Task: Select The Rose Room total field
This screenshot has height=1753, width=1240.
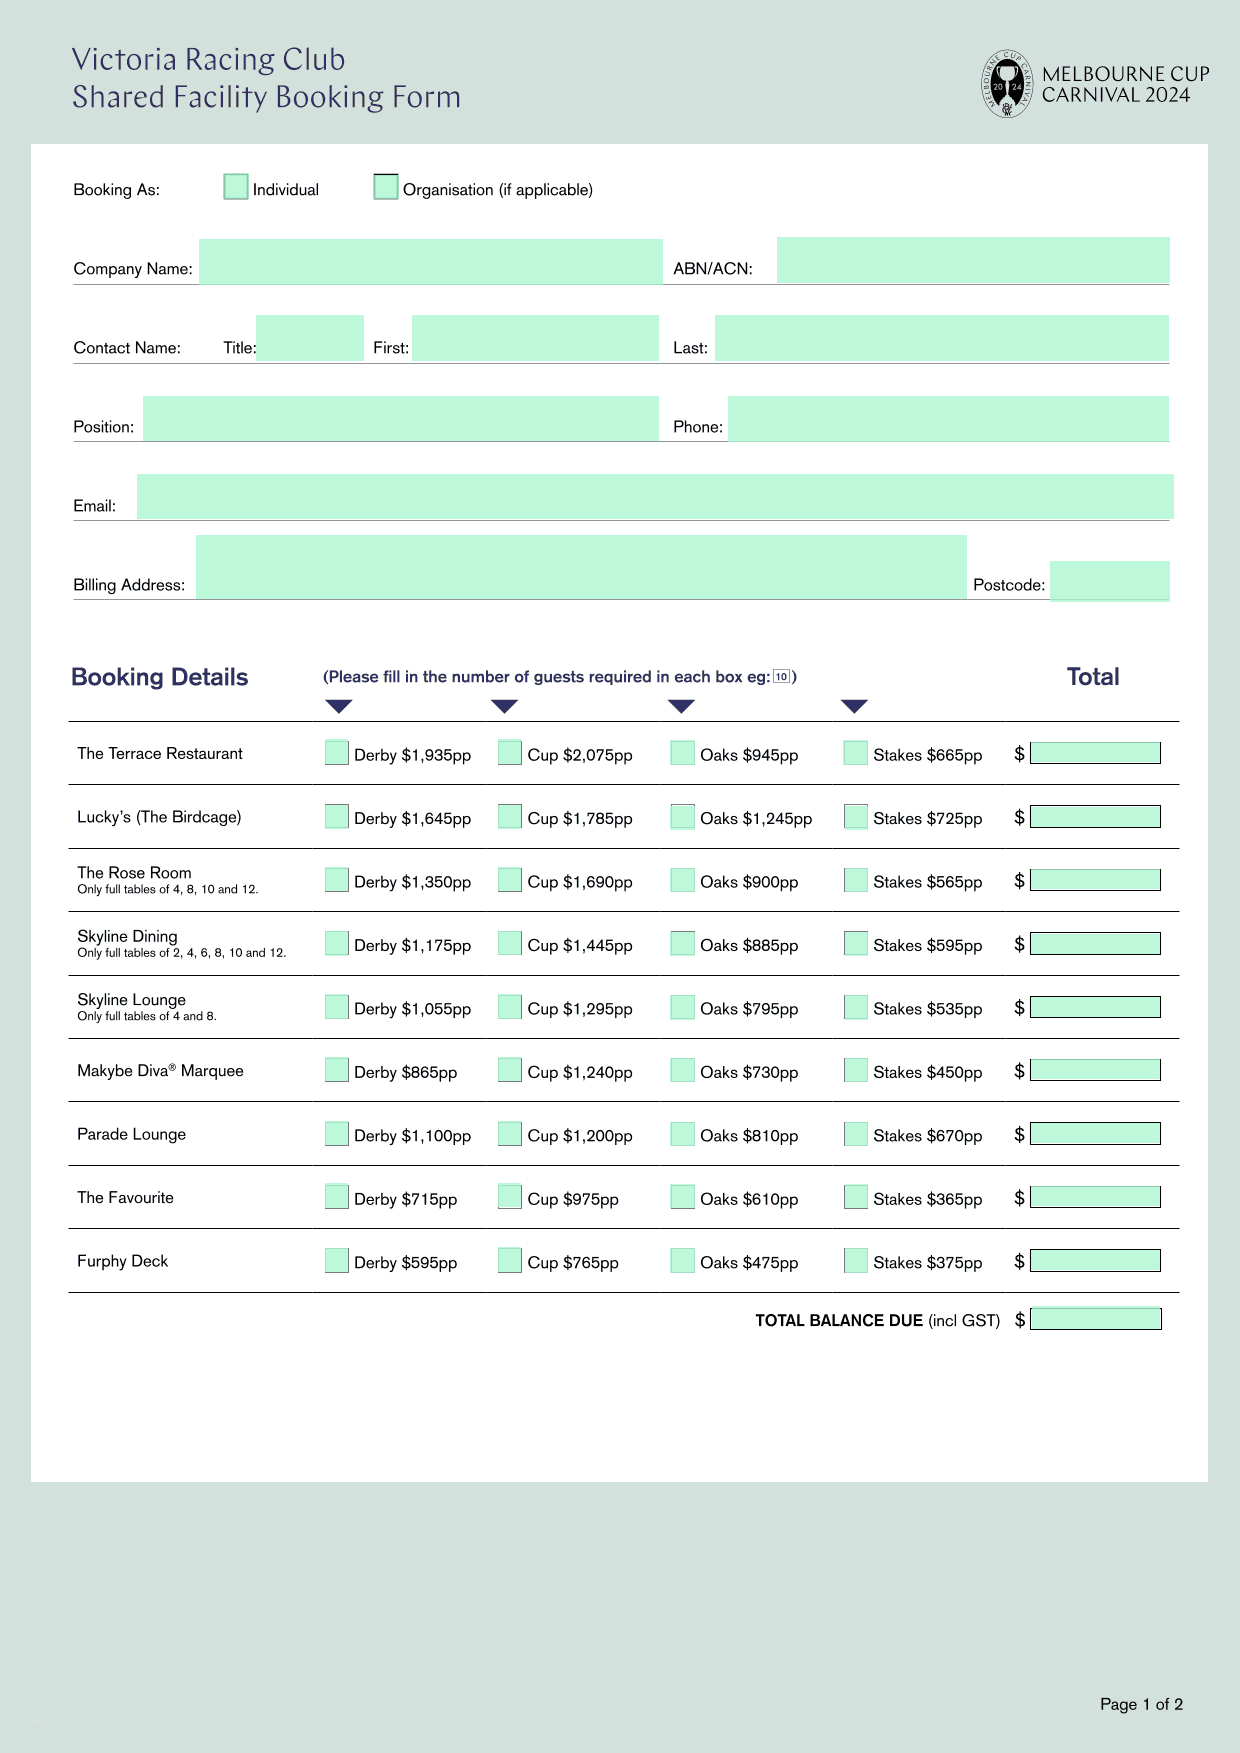Action: pos(1095,880)
